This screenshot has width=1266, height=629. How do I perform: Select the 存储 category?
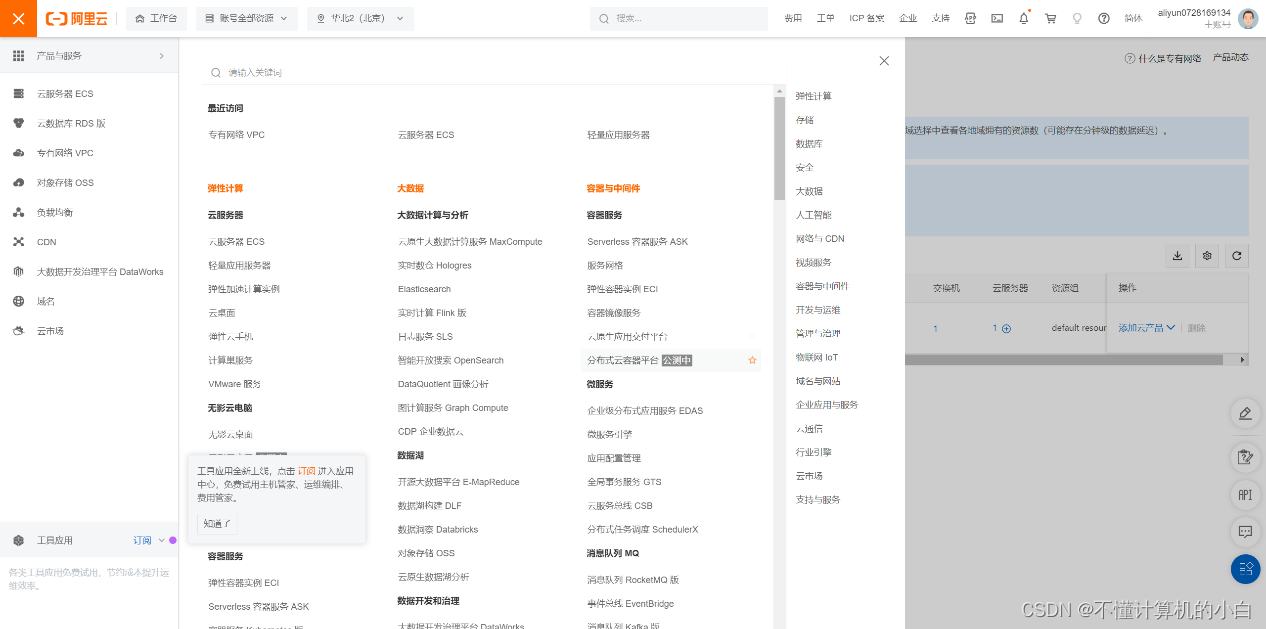(805, 120)
